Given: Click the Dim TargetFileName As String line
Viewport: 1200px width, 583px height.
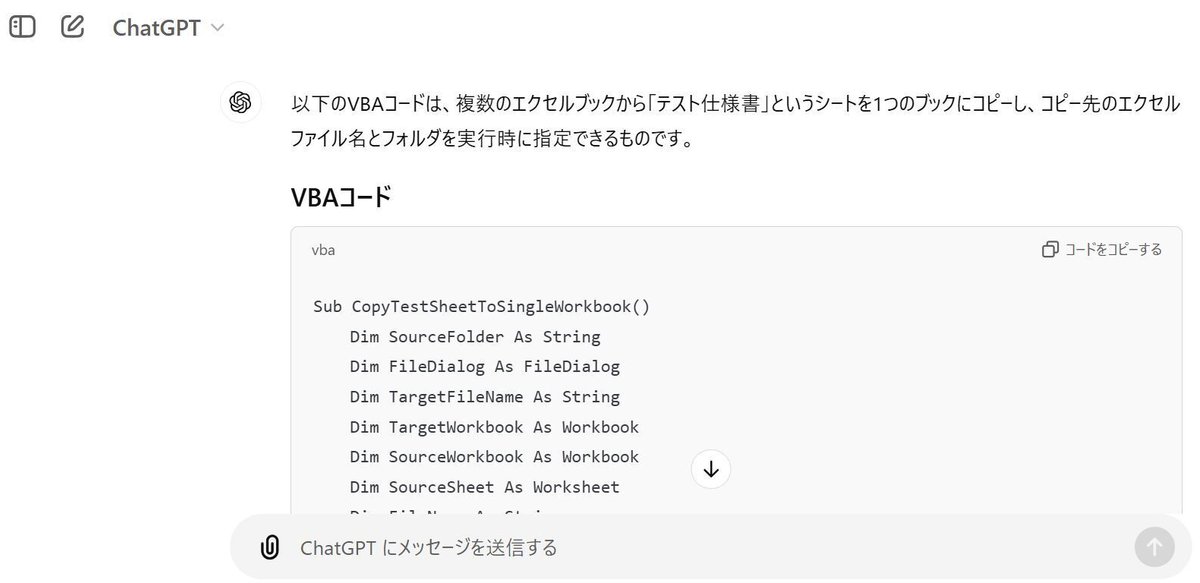Looking at the screenshot, I should coord(485,396).
